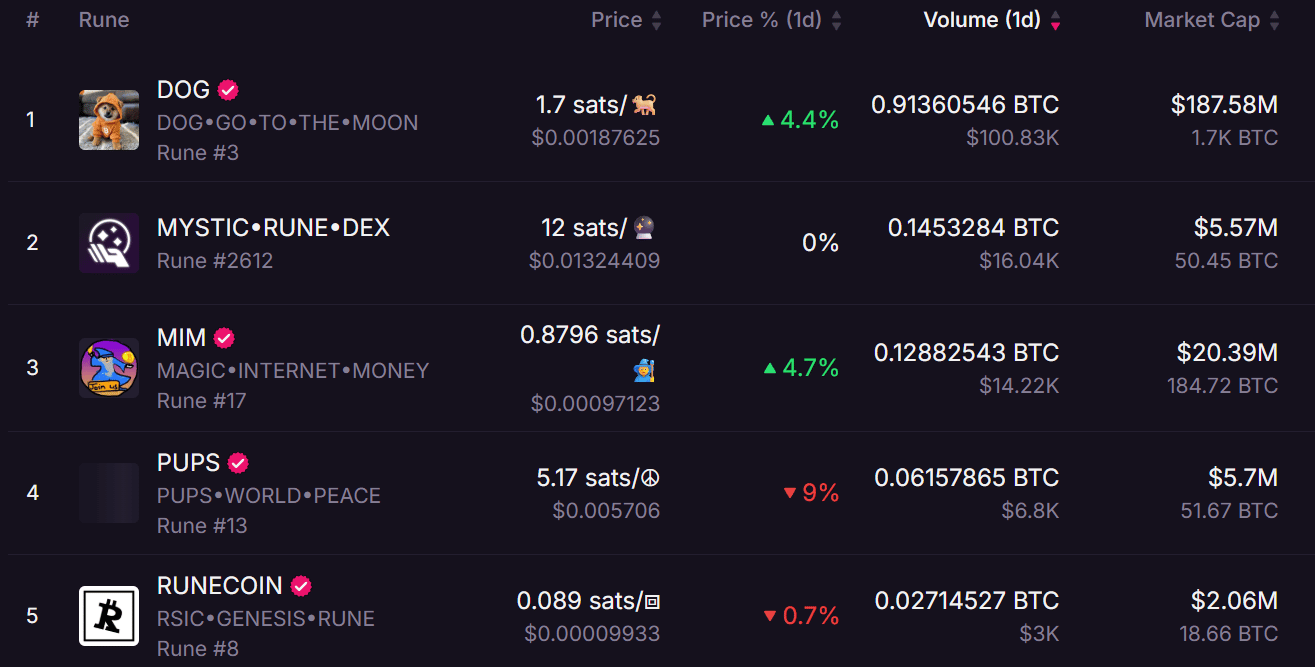Open the MYSTIC•RUNE•DEX rune page
Image resolution: width=1315 pixels, height=667 pixels.
[273, 228]
